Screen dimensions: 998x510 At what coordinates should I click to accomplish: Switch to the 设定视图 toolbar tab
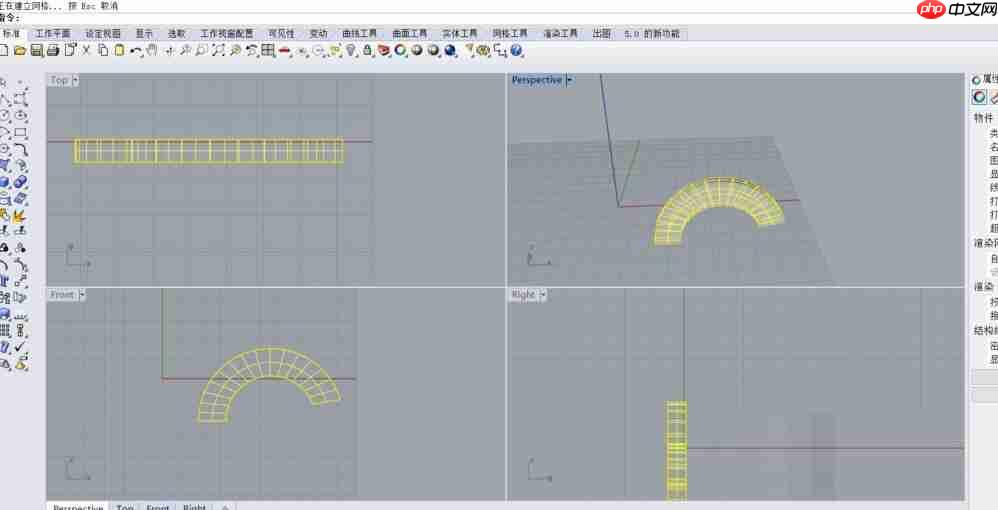coord(103,34)
